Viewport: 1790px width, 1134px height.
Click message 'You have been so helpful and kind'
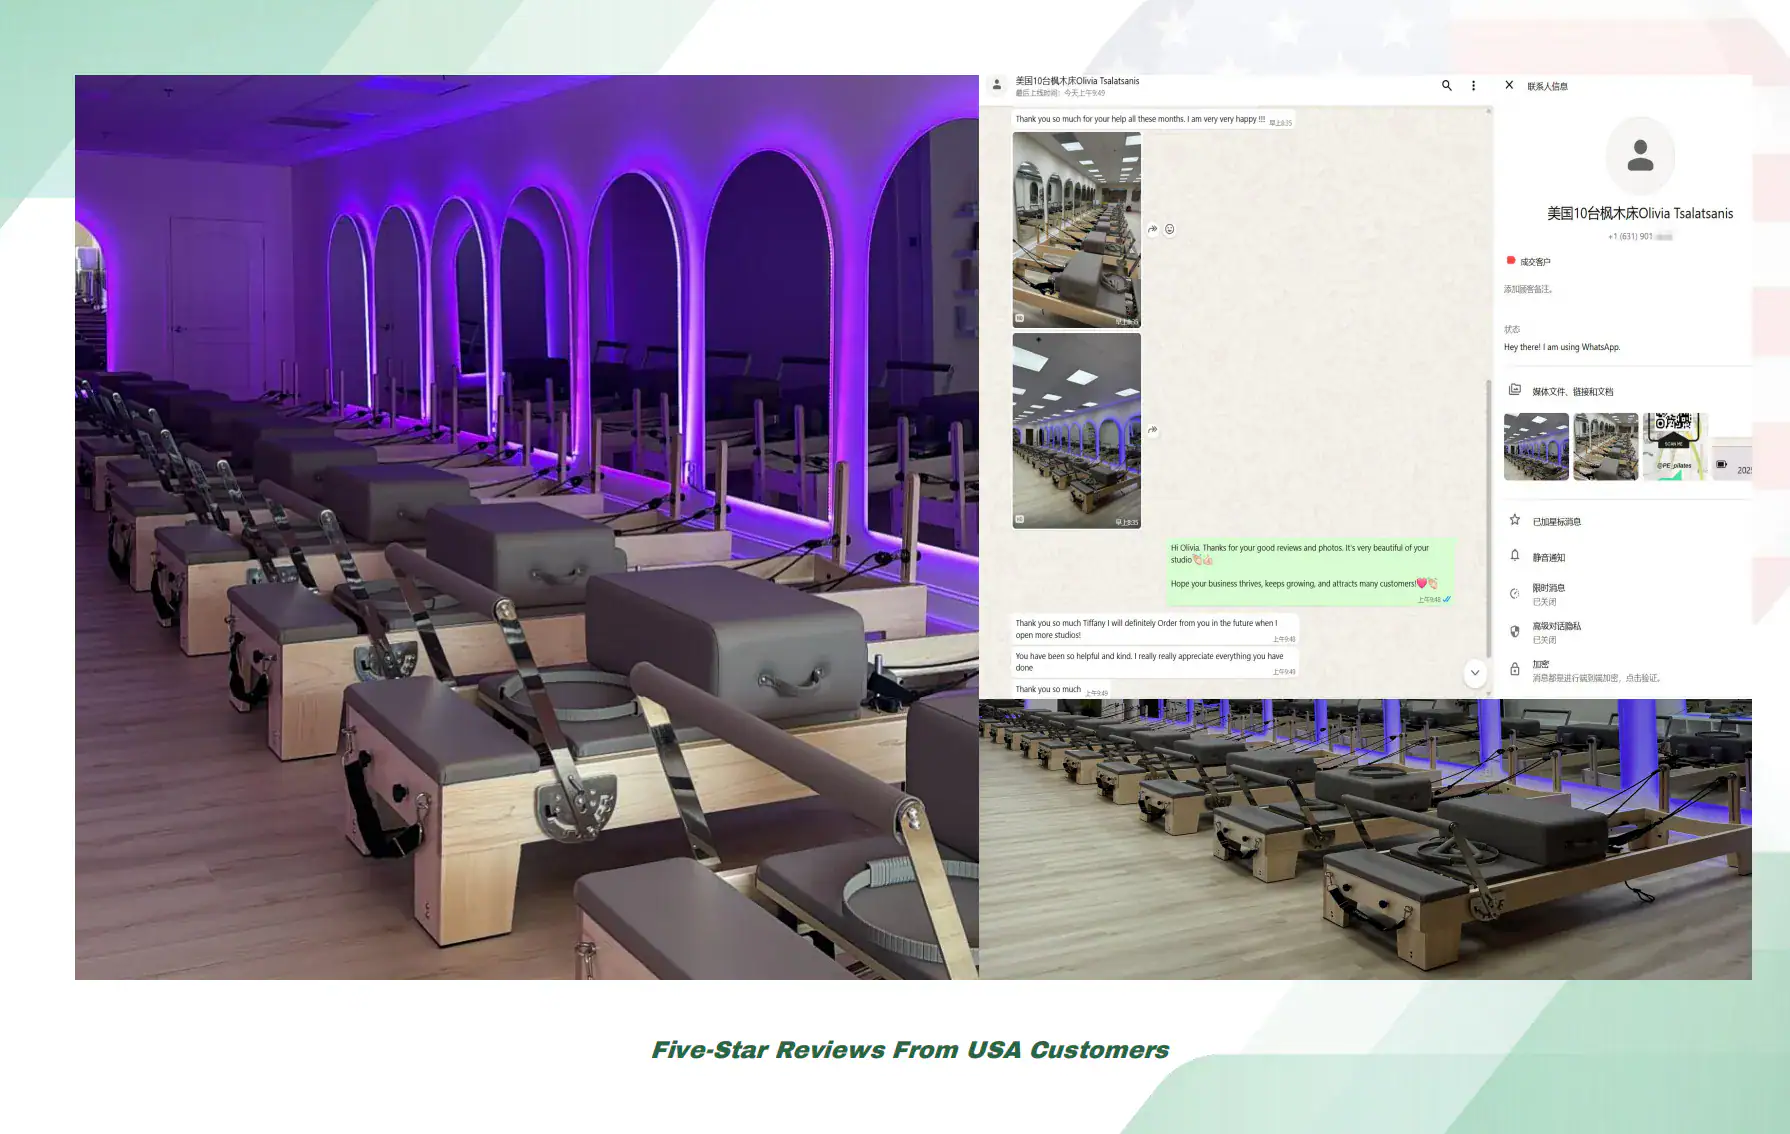tap(1155, 662)
